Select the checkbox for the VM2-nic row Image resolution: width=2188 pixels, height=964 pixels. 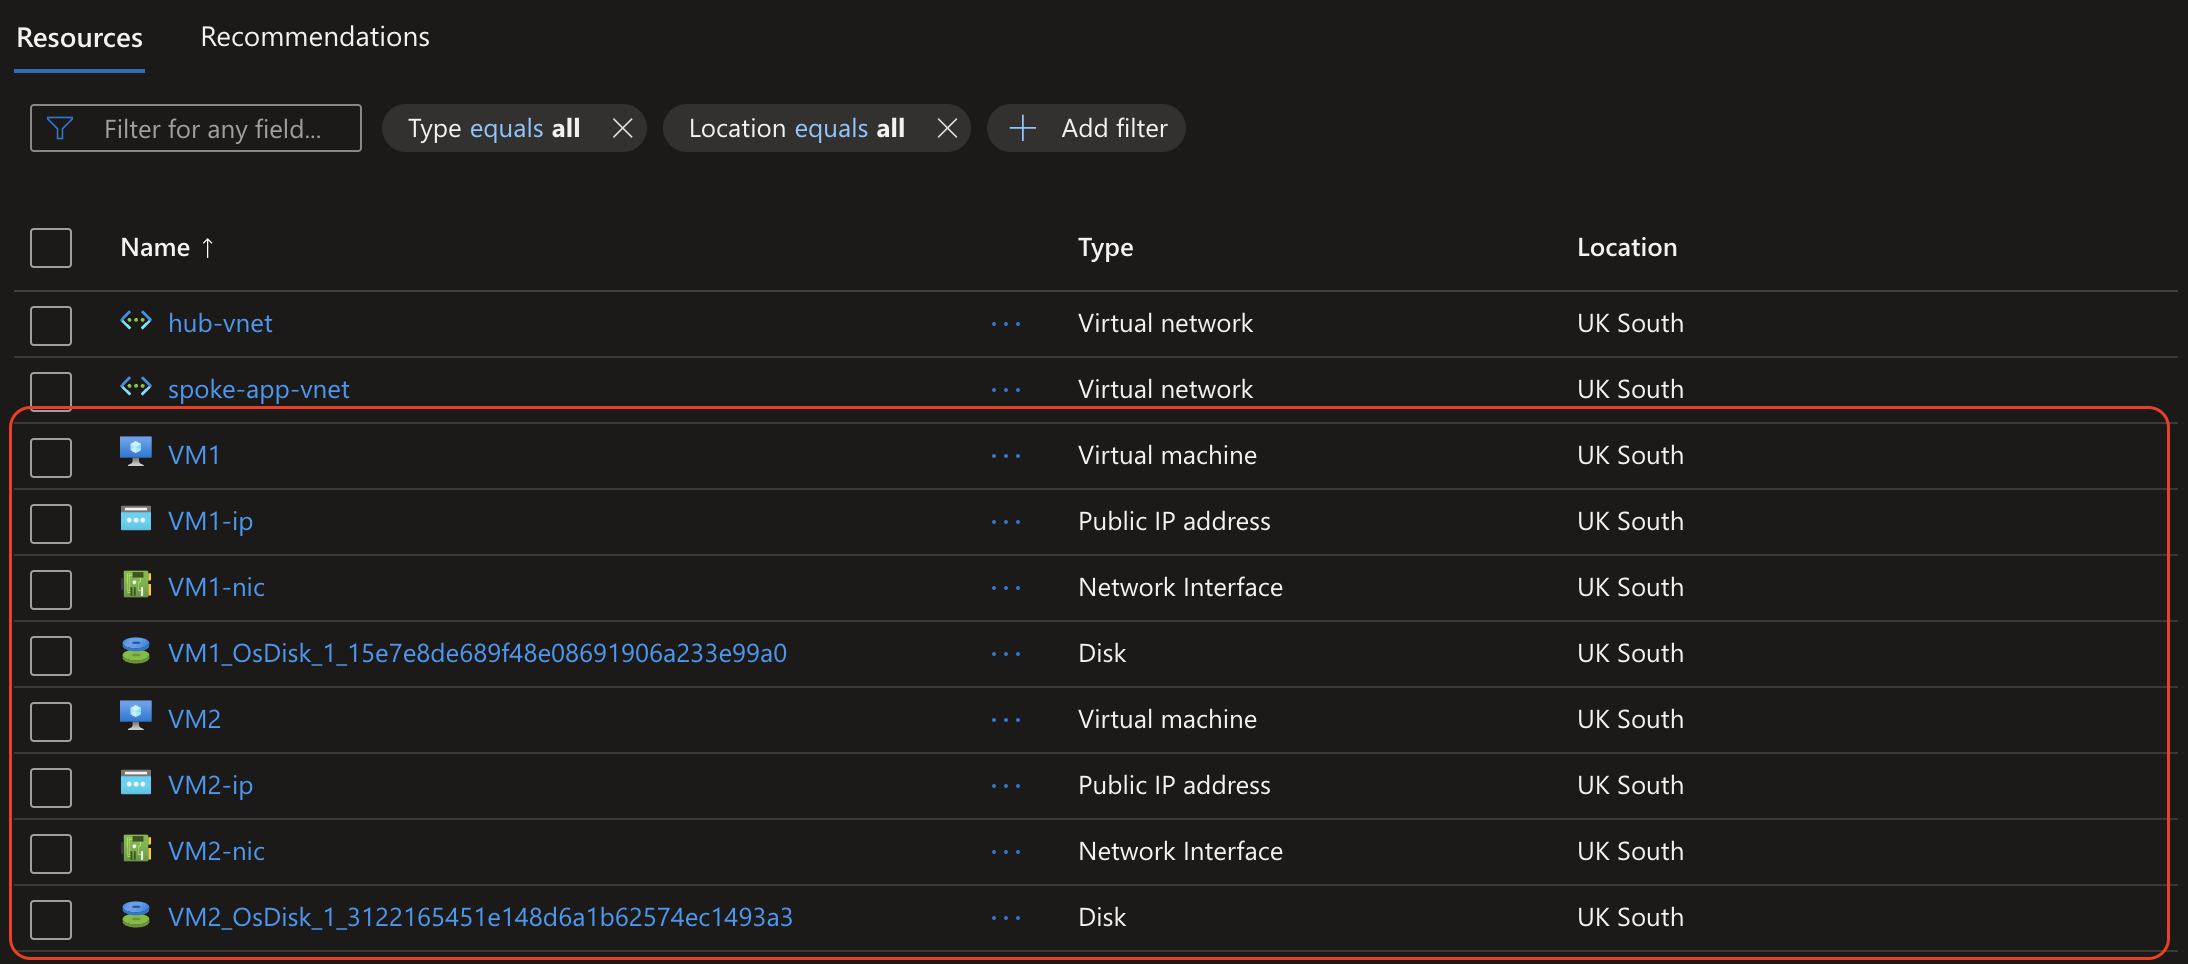click(x=51, y=853)
